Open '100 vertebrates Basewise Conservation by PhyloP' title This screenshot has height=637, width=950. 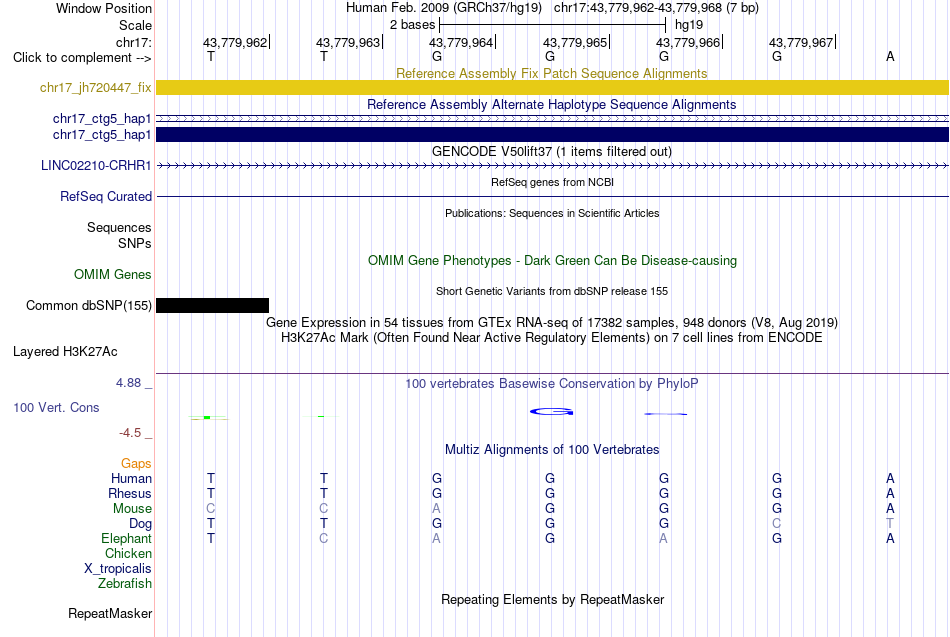[552, 384]
